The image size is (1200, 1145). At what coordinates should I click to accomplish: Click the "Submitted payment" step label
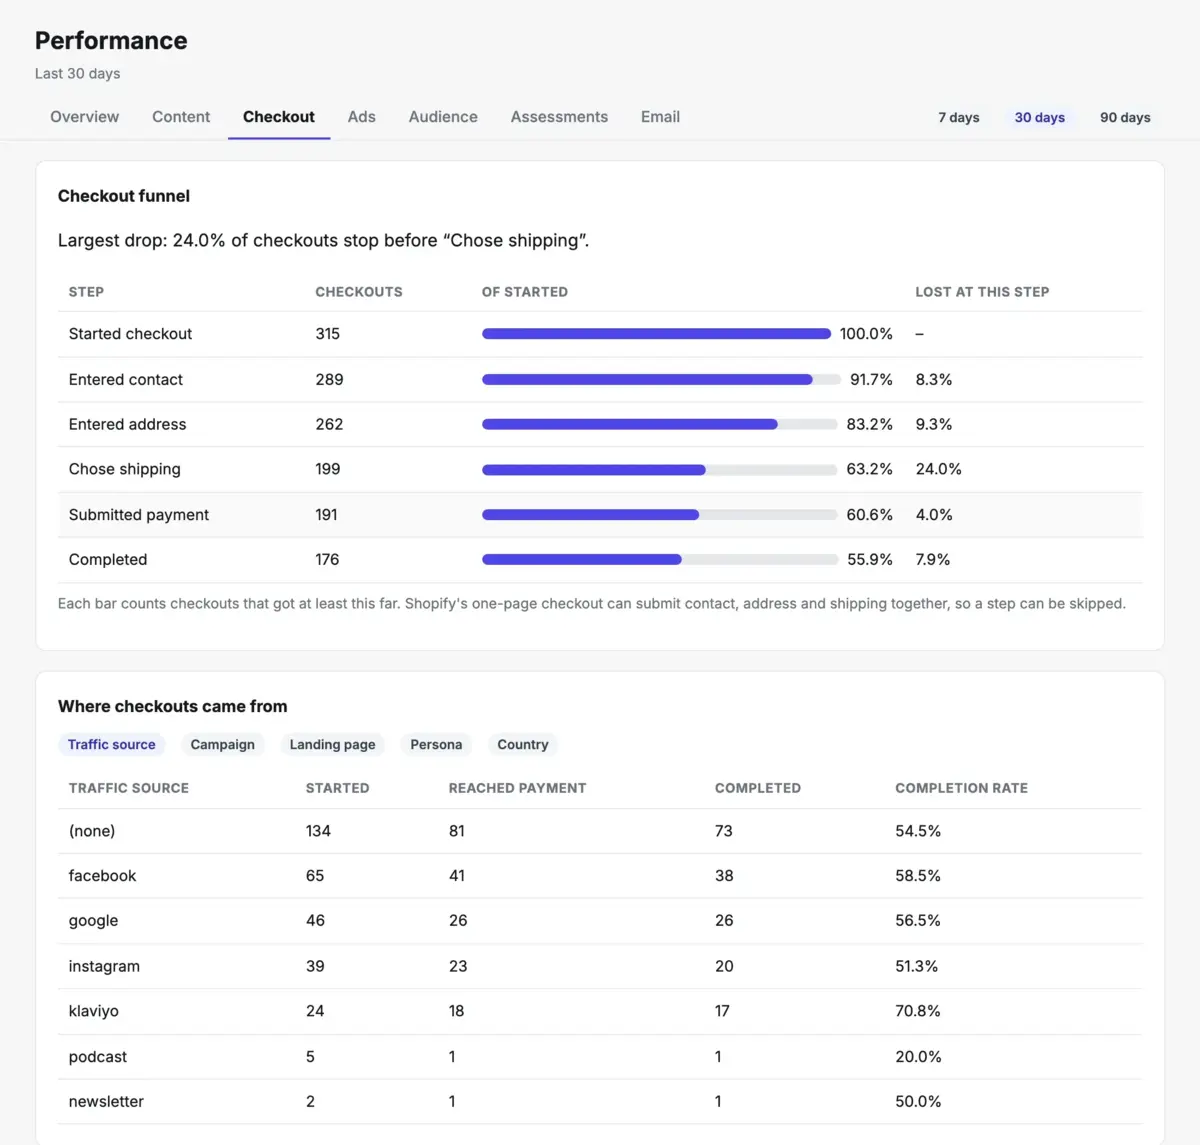pos(139,515)
